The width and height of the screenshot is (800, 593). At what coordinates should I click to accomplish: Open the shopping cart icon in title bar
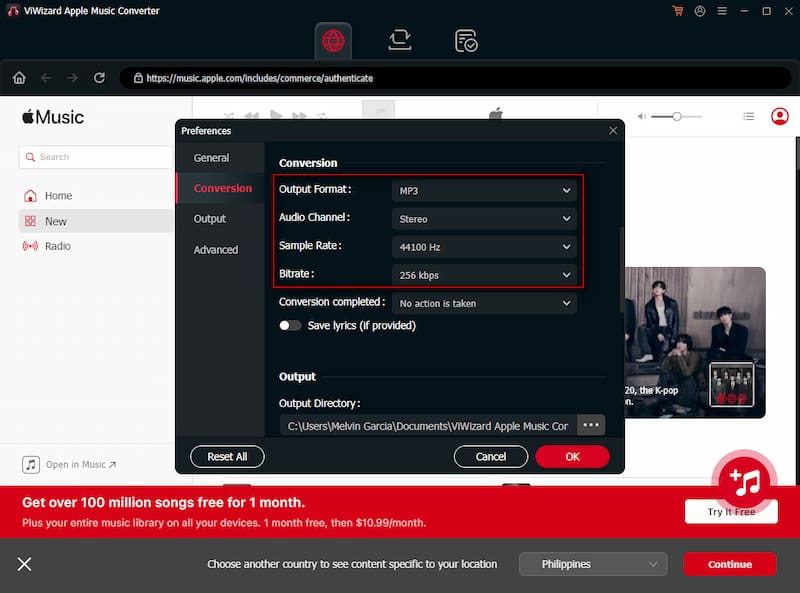point(678,11)
